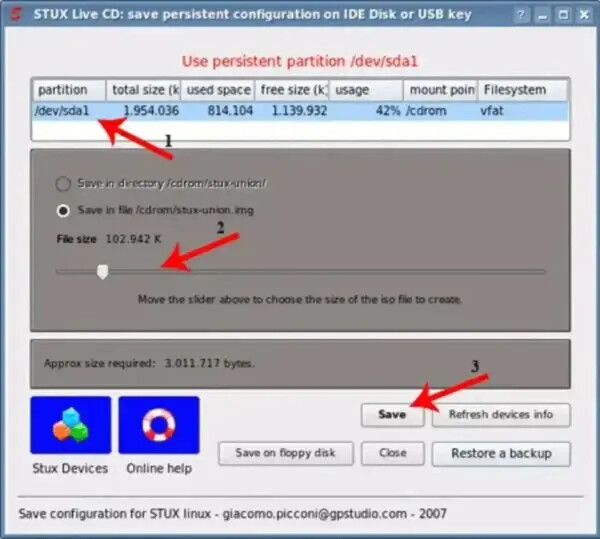600x539 pixels.
Task: Click the 42% usage value
Action: pos(388,111)
